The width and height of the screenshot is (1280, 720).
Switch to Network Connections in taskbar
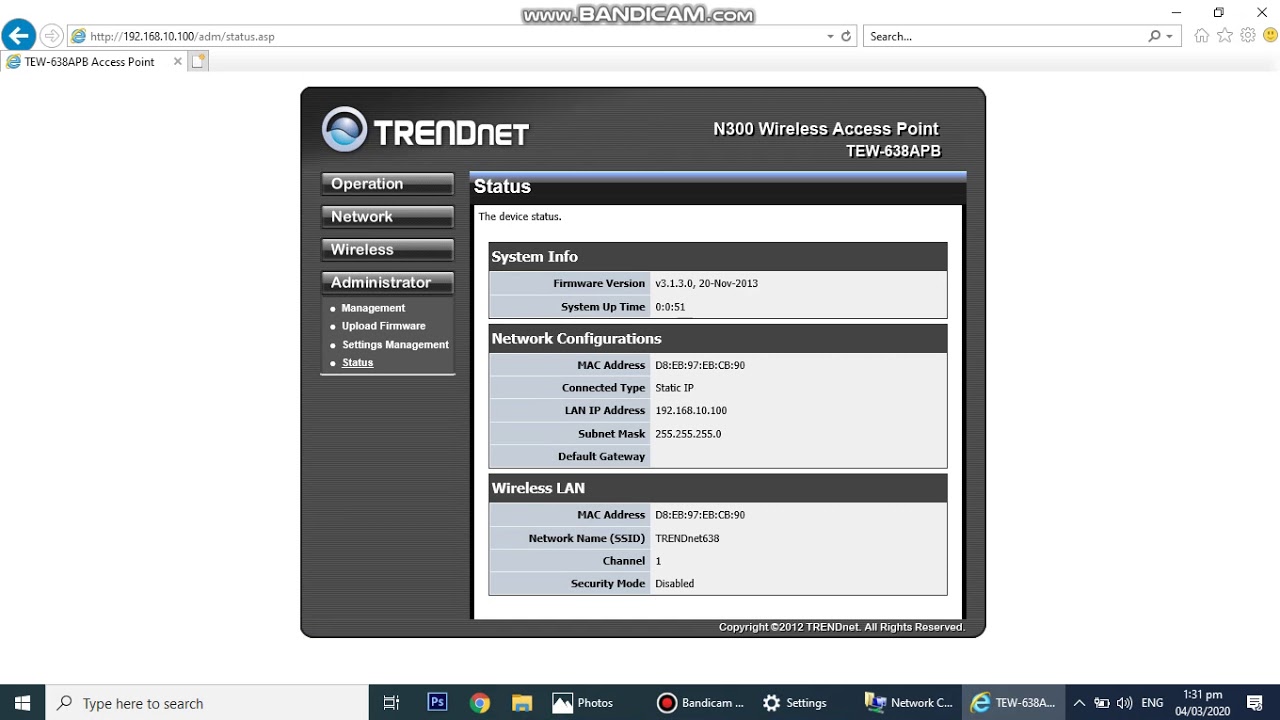910,703
